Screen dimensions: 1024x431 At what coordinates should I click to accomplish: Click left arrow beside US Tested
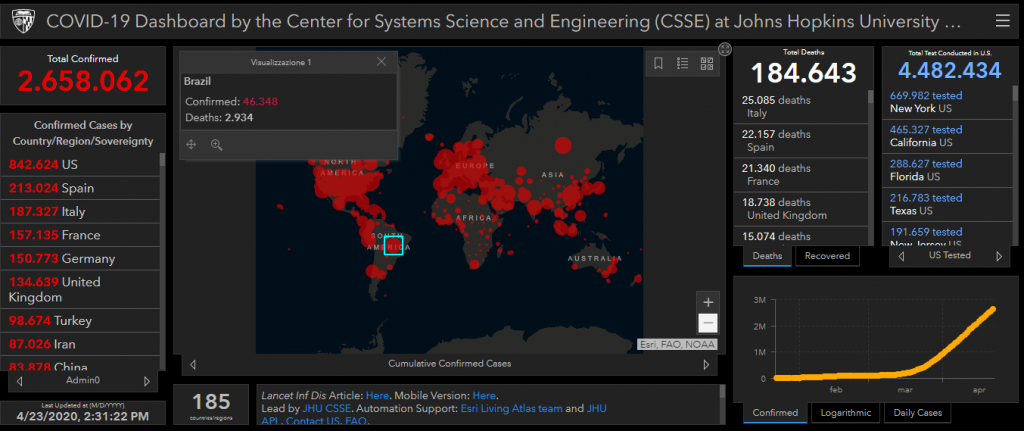pos(902,256)
